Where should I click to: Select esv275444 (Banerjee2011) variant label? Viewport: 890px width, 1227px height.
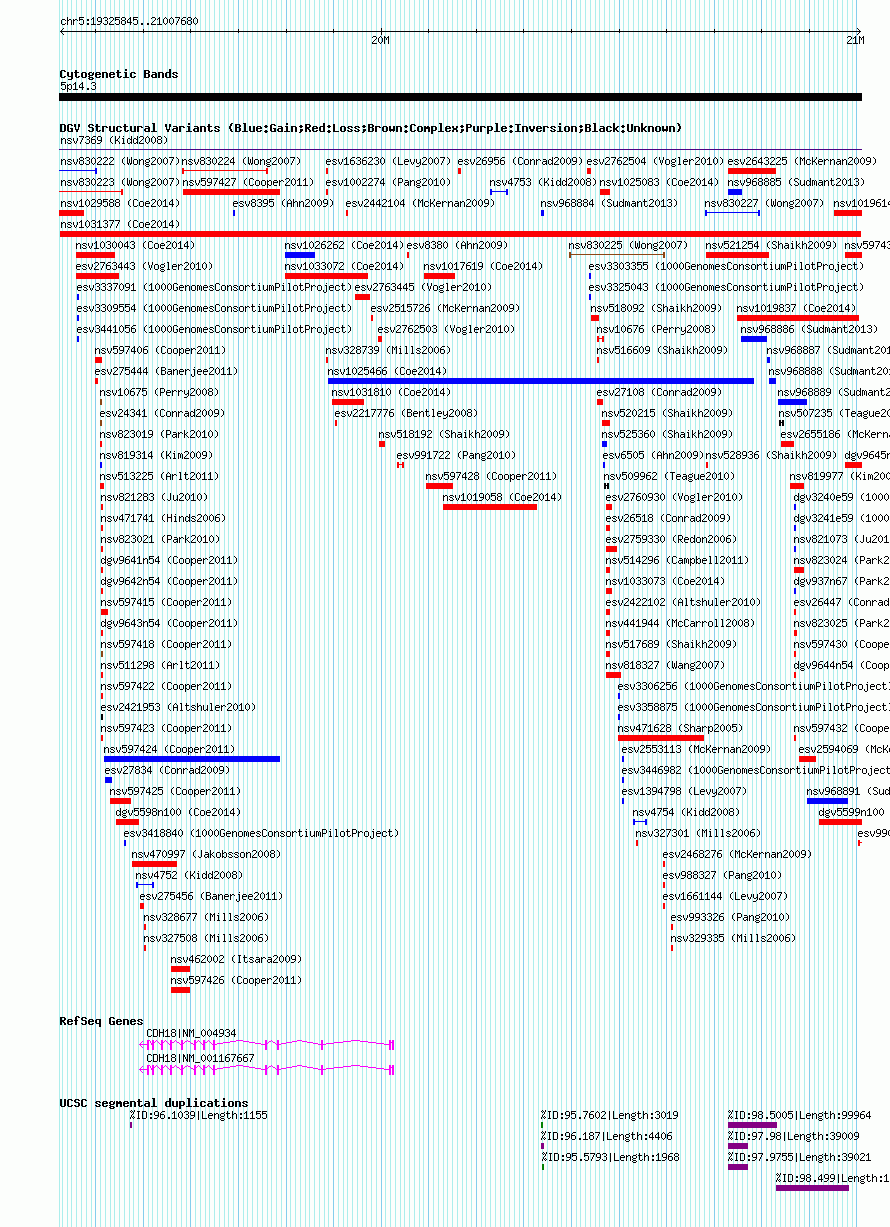[166, 371]
